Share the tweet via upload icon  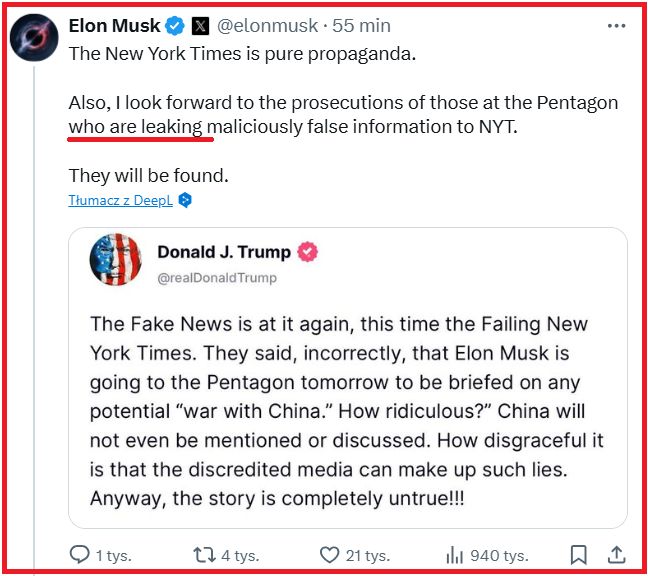pos(617,554)
